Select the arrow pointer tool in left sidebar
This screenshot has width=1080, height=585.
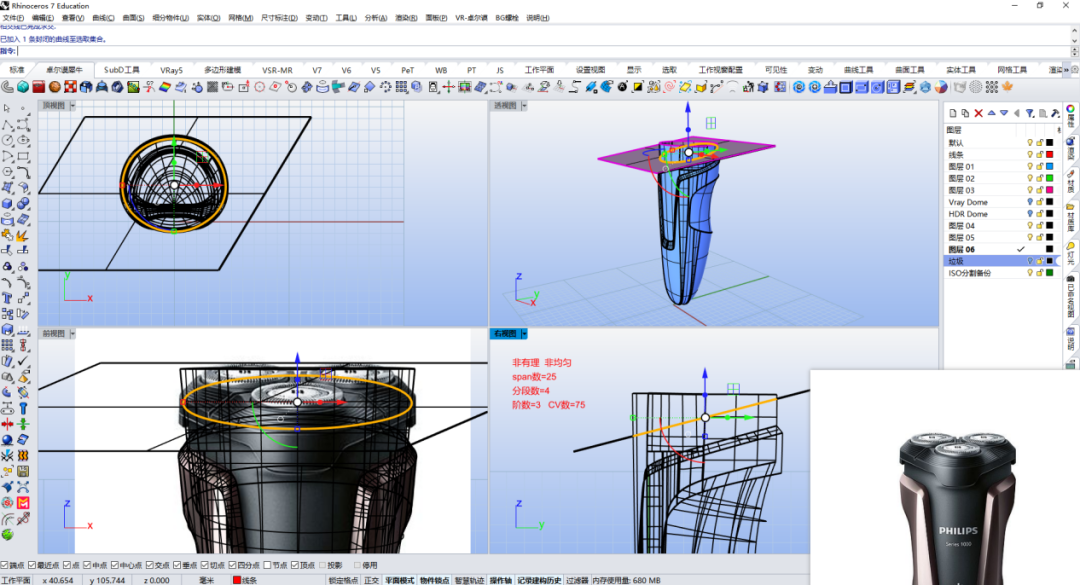point(7,108)
